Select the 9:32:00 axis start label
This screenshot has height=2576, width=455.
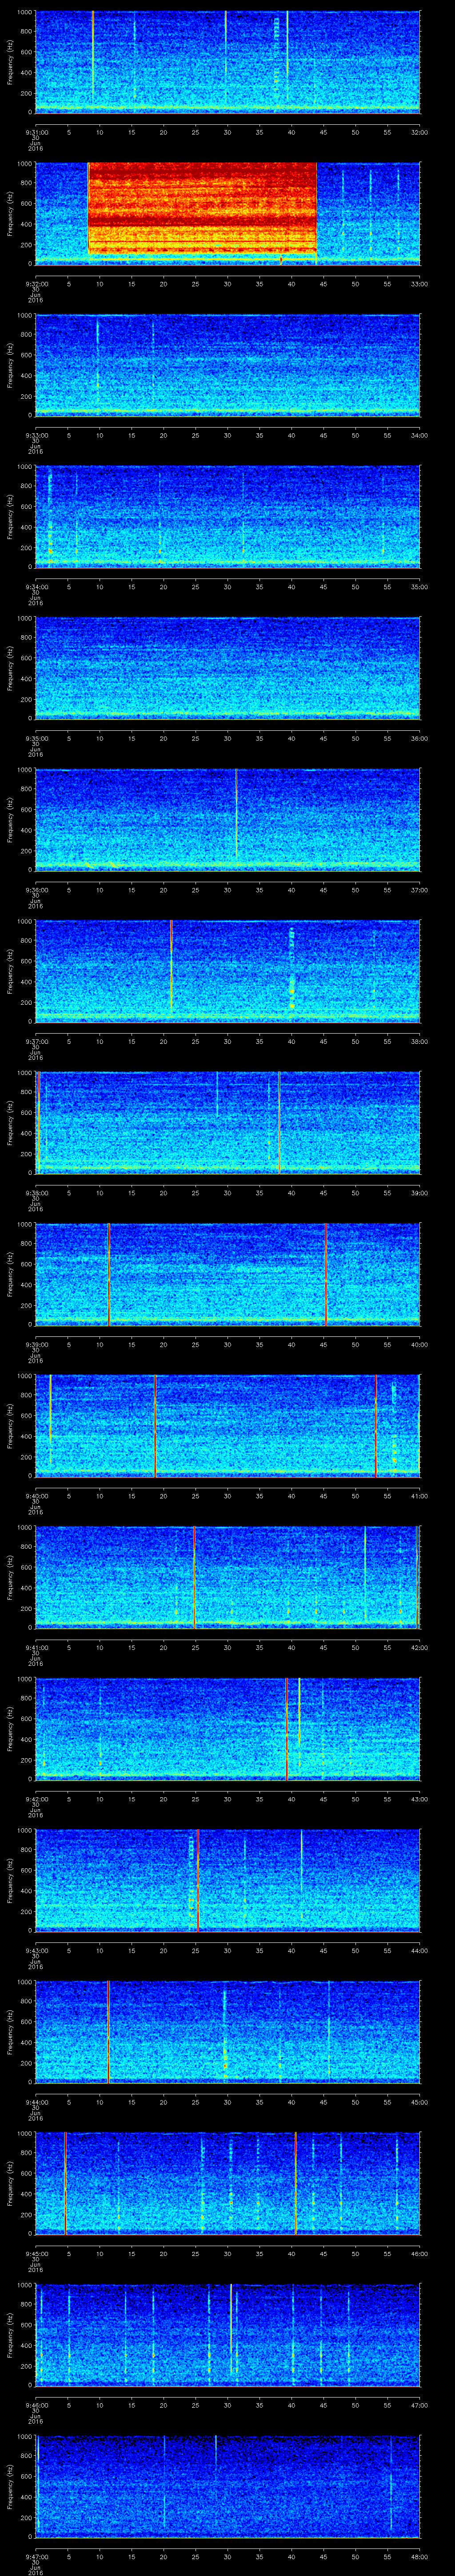(x=36, y=284)
